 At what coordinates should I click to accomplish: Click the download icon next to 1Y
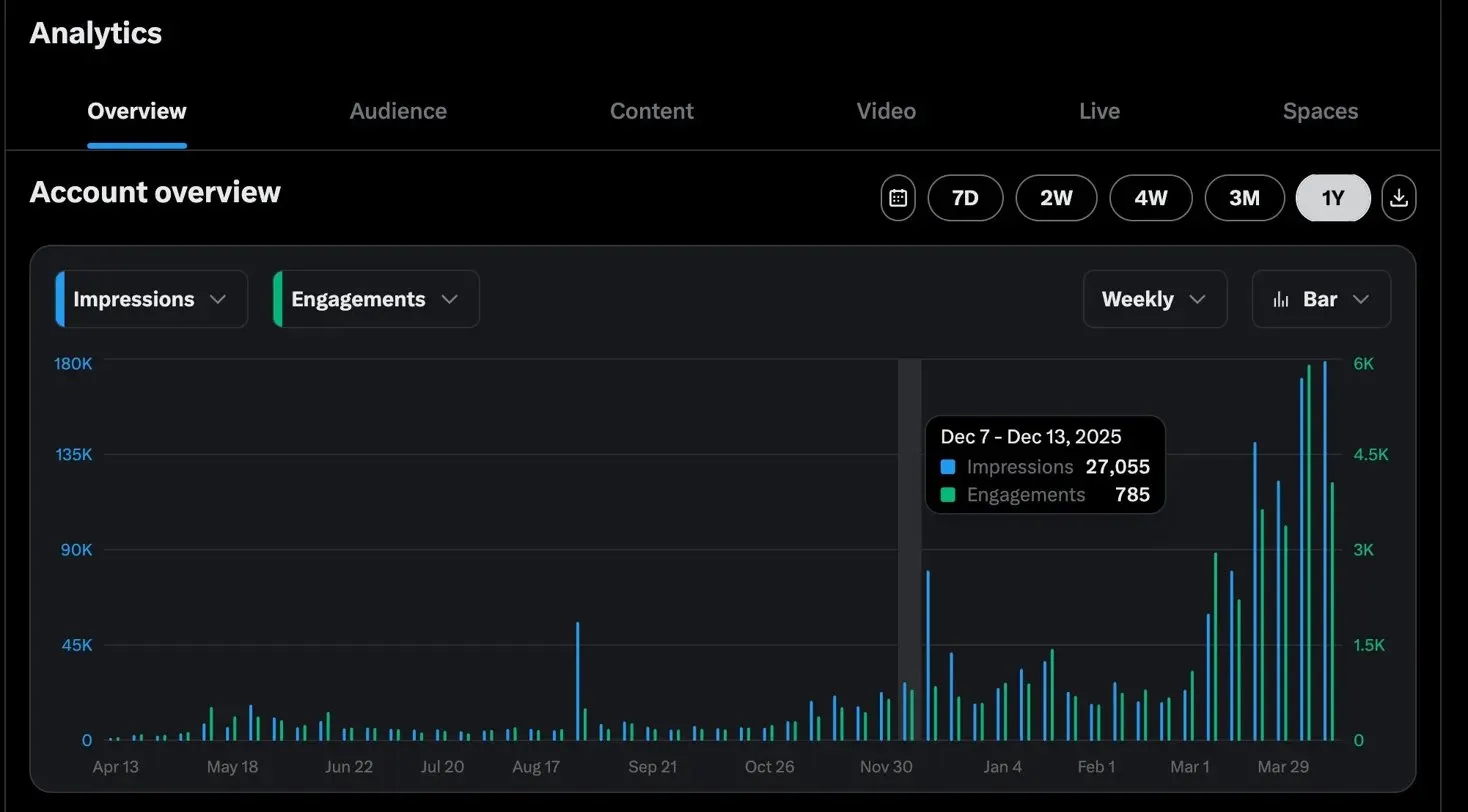point(1398,197)
